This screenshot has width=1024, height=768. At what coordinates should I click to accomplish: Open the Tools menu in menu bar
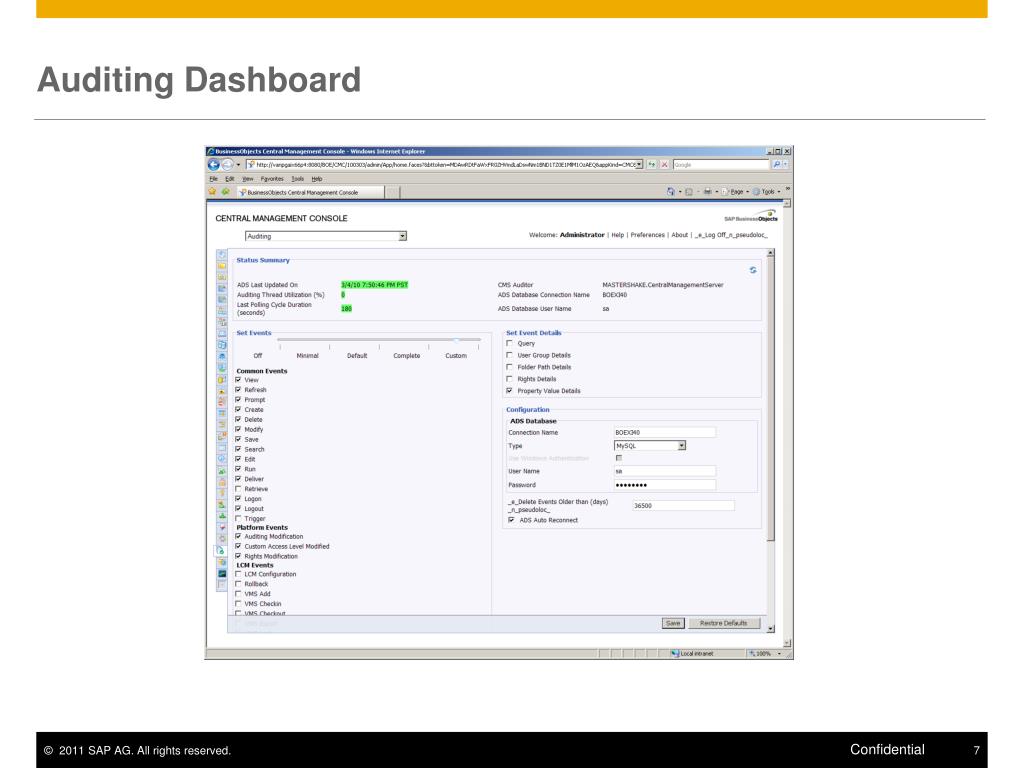point(297,178)
